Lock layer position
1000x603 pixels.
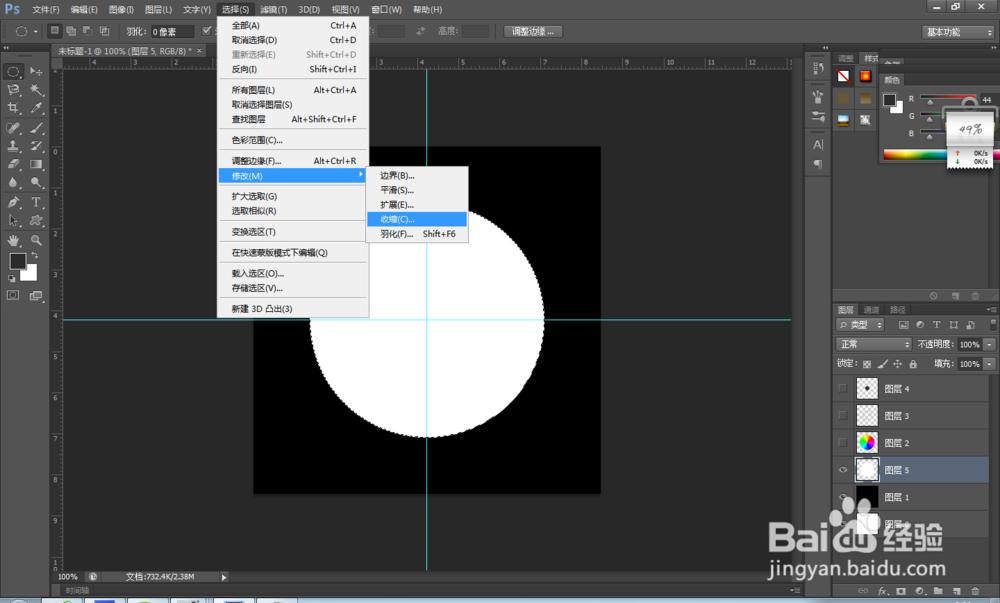[x=897, y=364]
